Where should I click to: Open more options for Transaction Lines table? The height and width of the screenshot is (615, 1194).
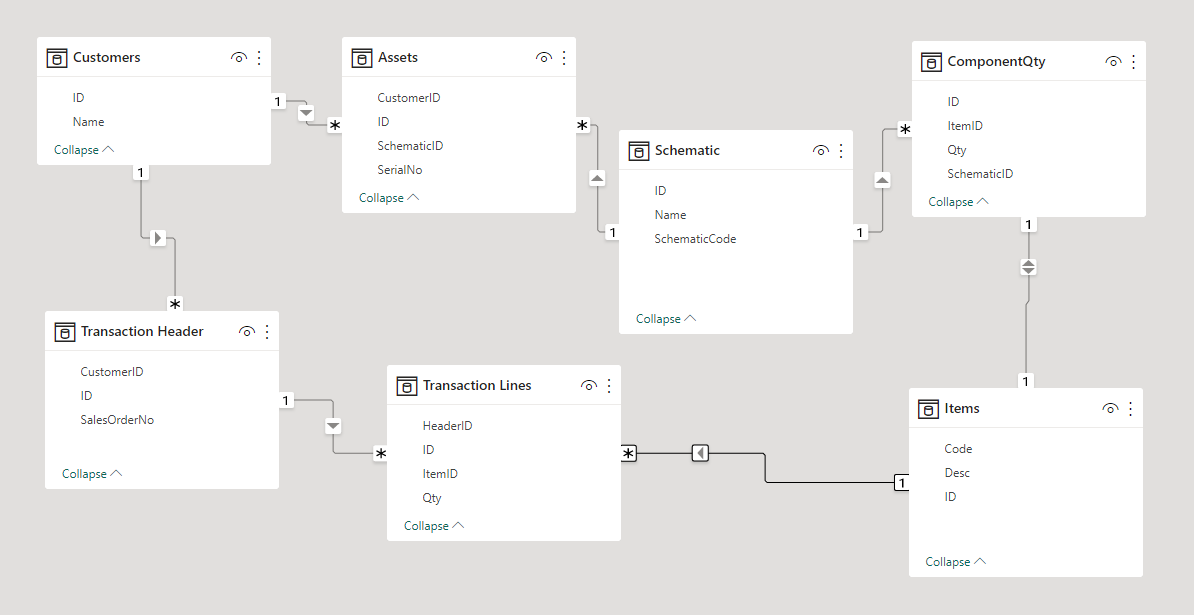609,386
